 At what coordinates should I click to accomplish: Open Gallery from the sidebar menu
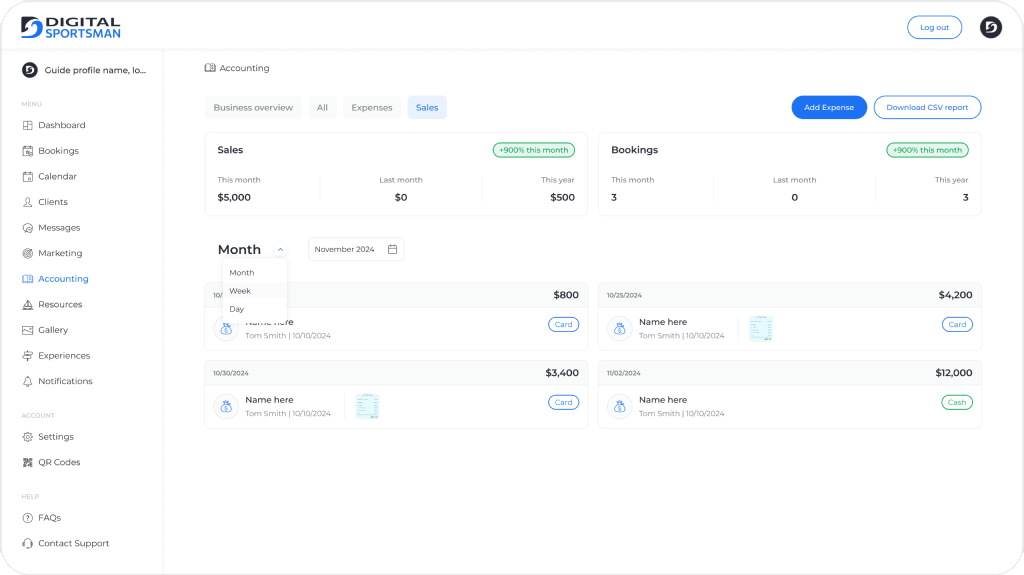[x=53, y=330]
